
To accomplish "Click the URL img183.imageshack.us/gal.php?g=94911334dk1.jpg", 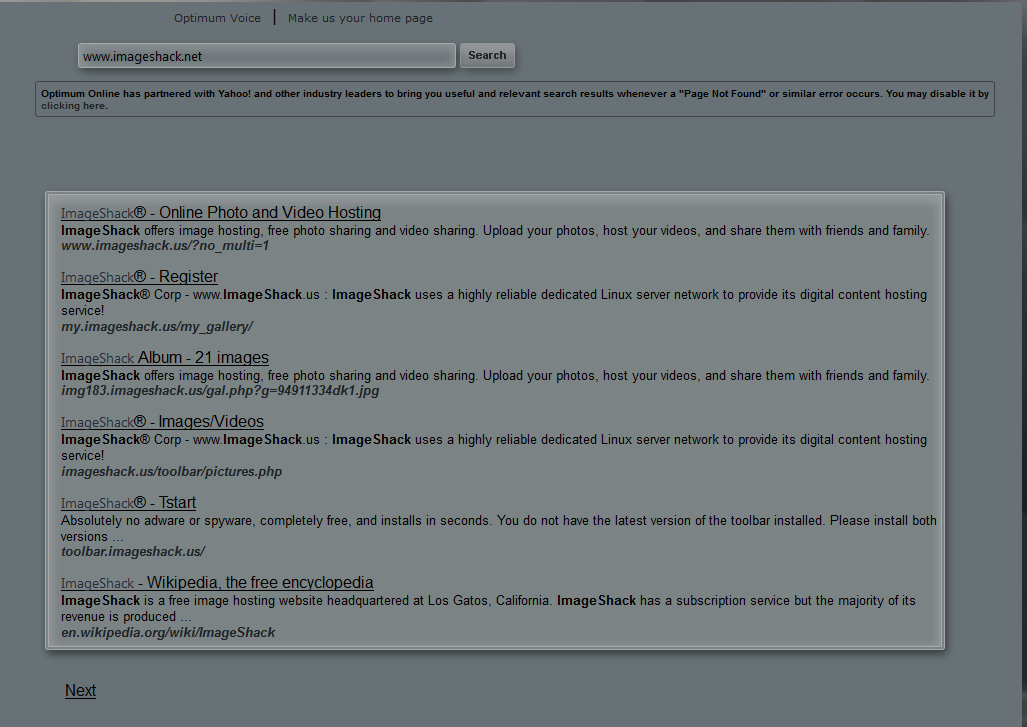I will (220, 391).
